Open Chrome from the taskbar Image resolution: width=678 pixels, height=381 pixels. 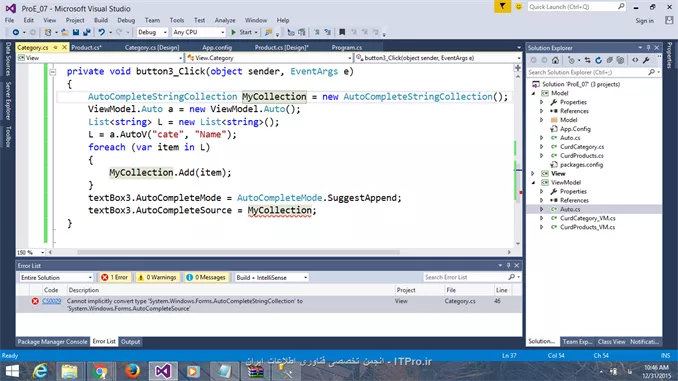[x=100, y=371]
